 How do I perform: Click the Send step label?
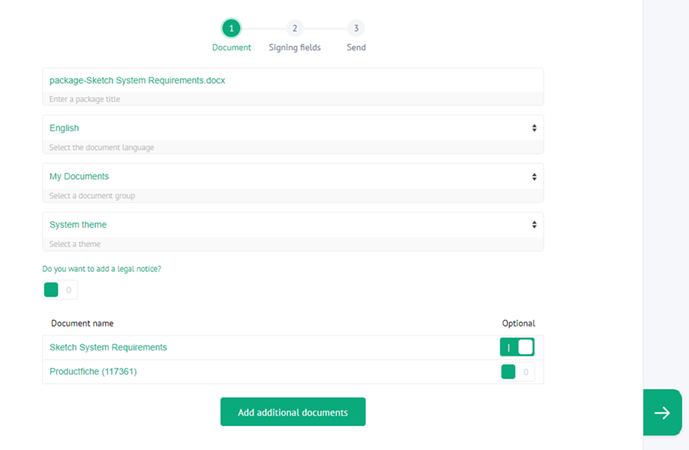(356, 47)
